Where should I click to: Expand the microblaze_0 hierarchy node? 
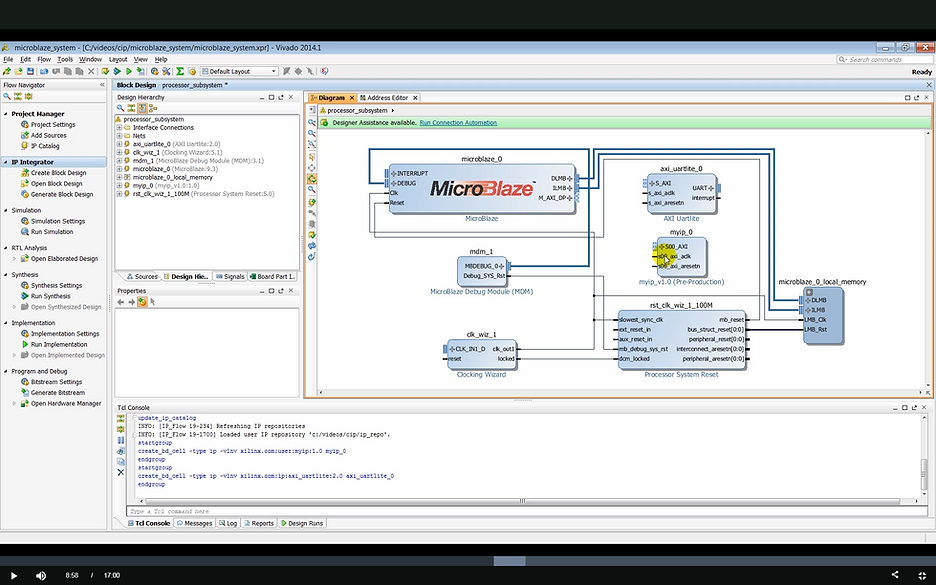pyautogui.click(x=119, y=168)
